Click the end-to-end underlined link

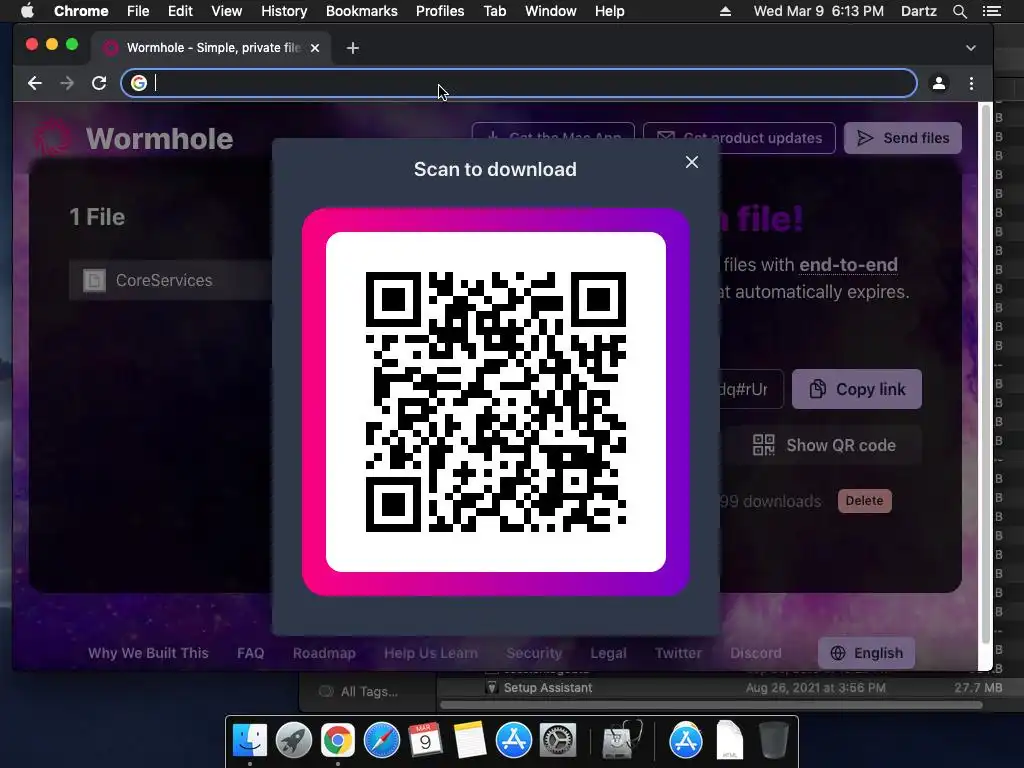848,264
